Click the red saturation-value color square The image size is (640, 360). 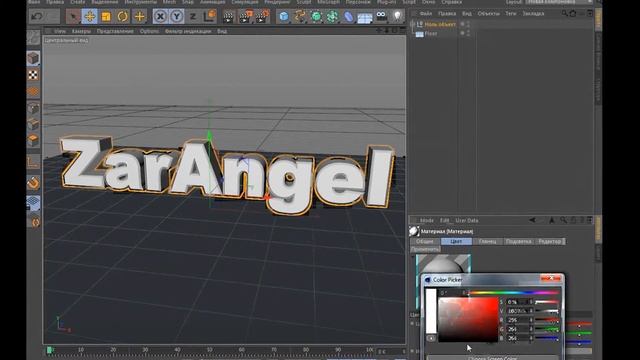[468, 320]
